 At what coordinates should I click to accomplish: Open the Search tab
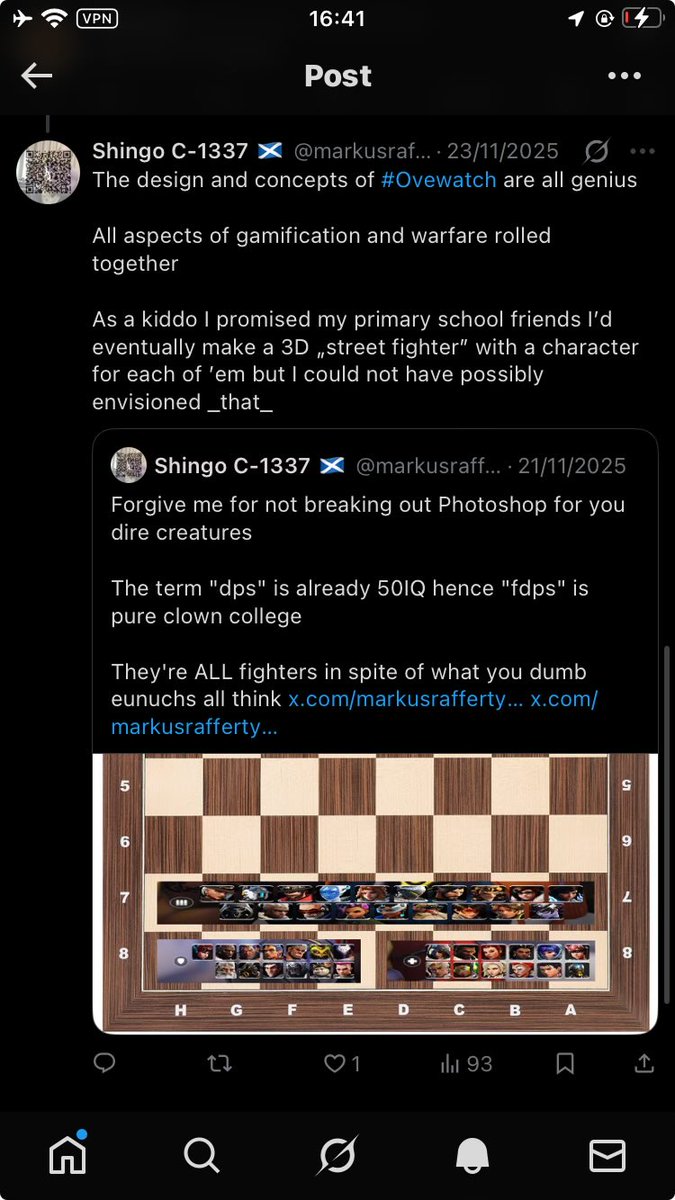pyautogui.click(x=202, y=1155)
